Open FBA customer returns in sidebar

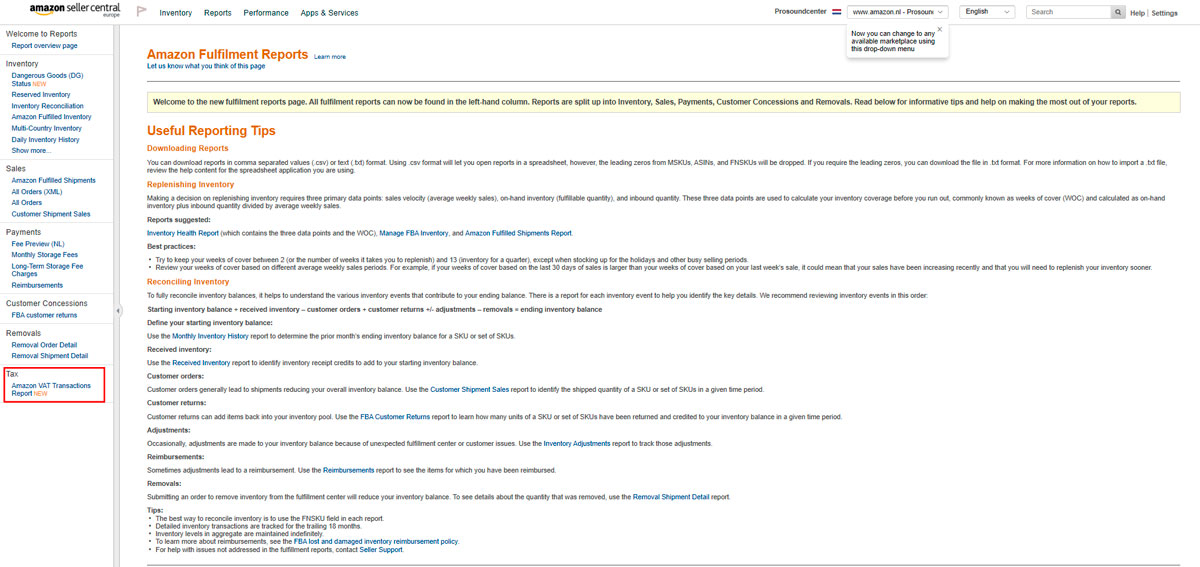(44, 315)
